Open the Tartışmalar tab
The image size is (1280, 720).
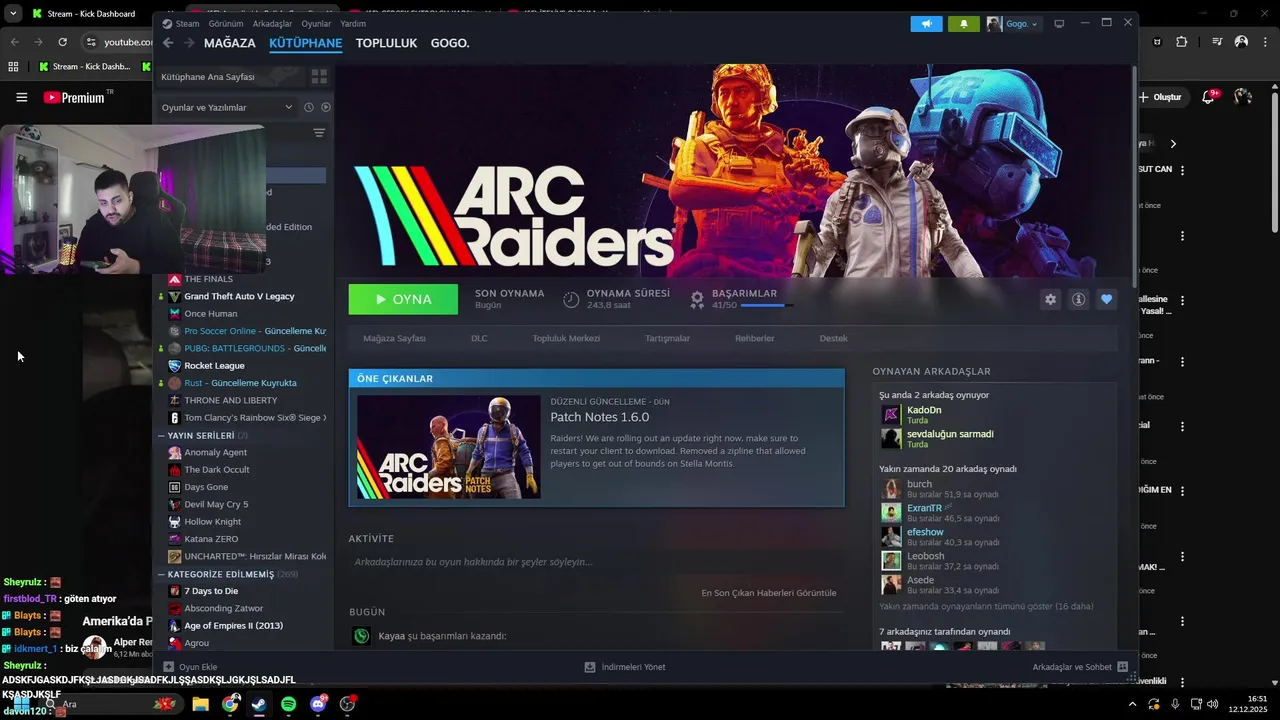click(x=667, y=338)
